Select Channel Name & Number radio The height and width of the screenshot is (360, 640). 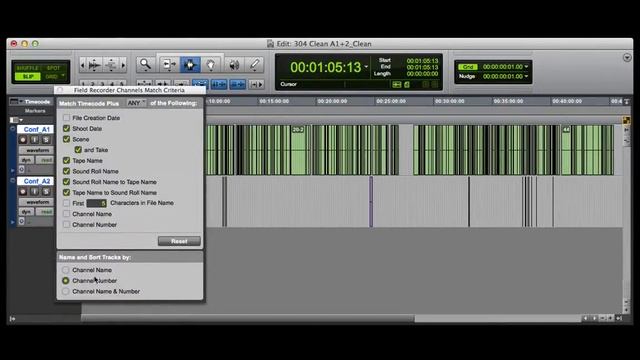(66, 291)
